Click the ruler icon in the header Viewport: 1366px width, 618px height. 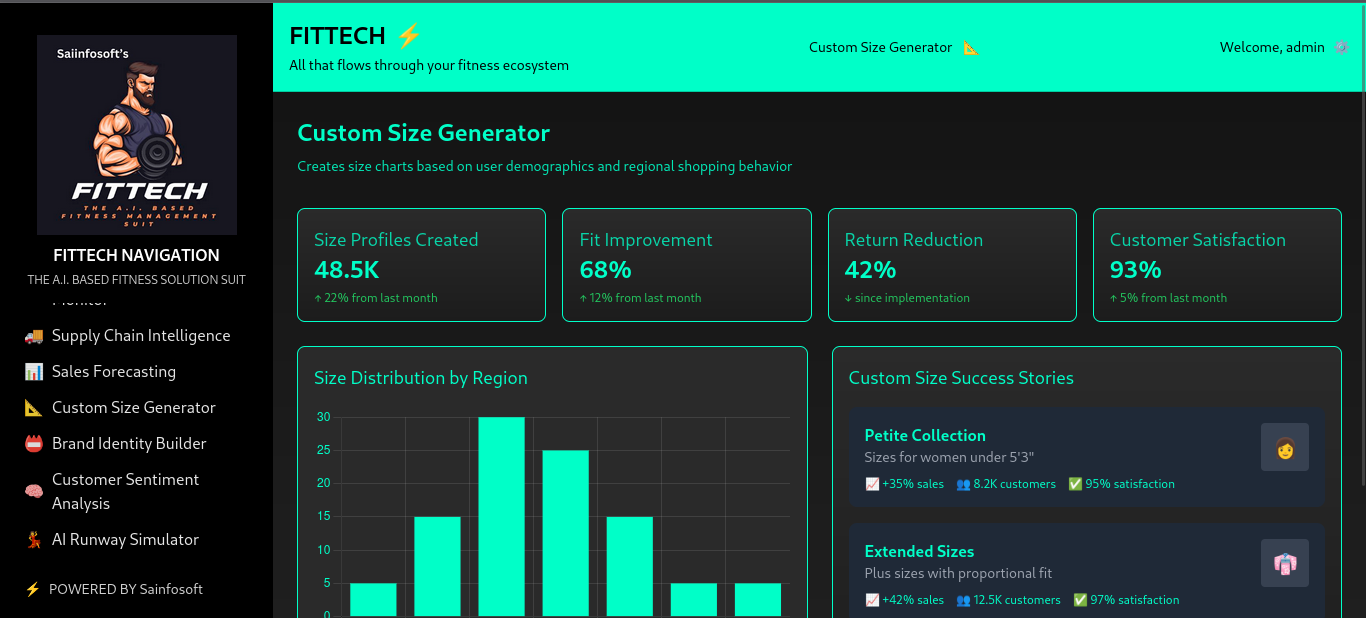click(x=970, y=47)
